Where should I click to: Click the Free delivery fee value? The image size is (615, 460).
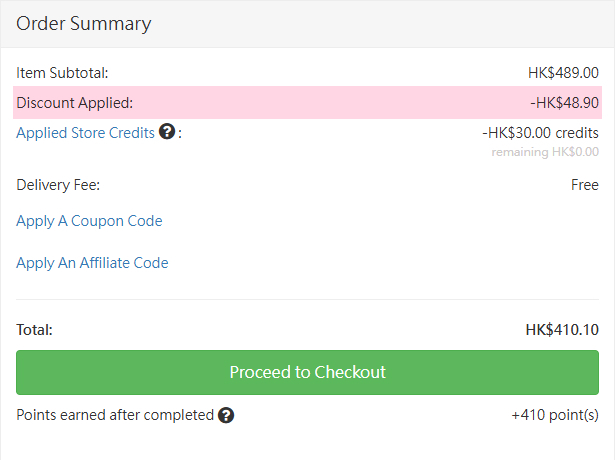(584, 185)
